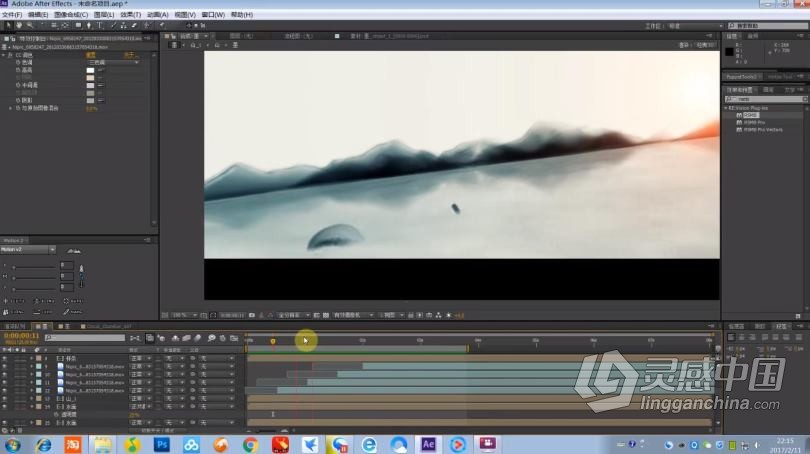The height and width of the screenshot is (454, 810).
Task: Open the 图像合成(C) menu
Action: pos(71,15)
